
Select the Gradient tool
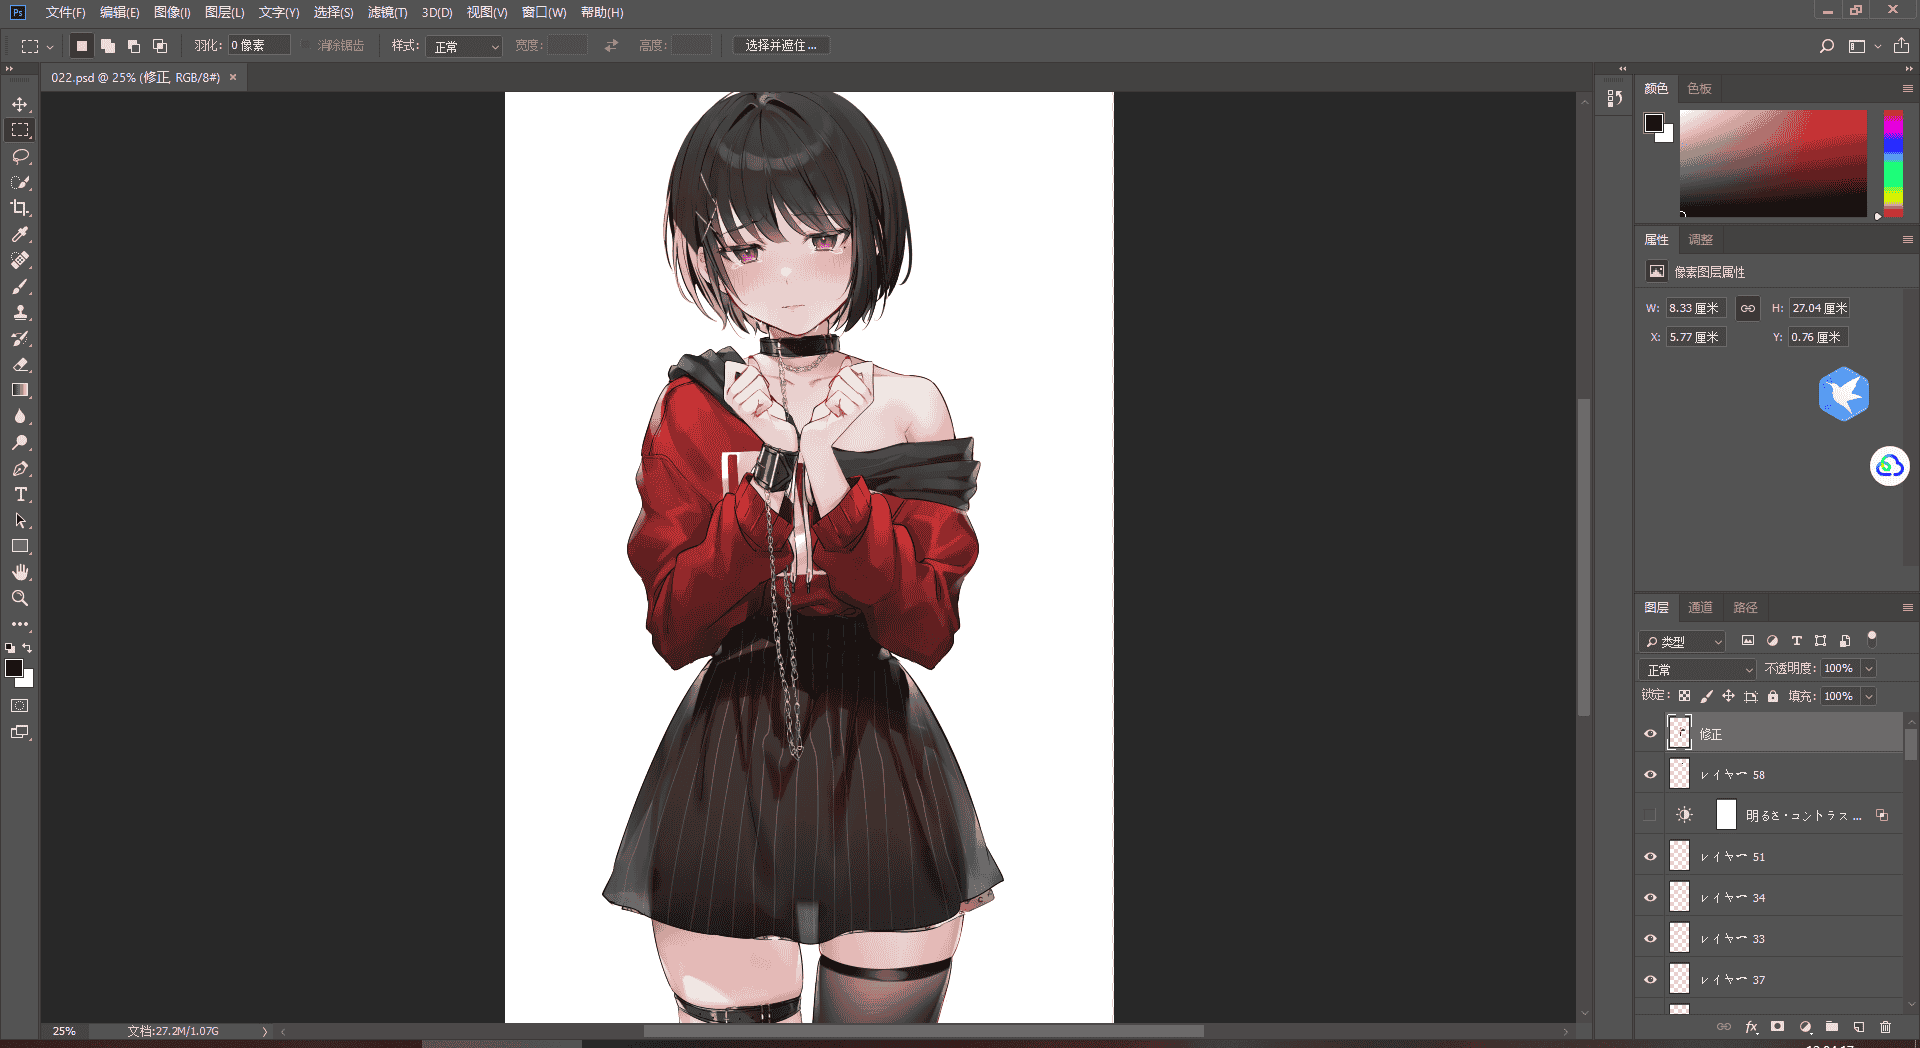[20, 390]
